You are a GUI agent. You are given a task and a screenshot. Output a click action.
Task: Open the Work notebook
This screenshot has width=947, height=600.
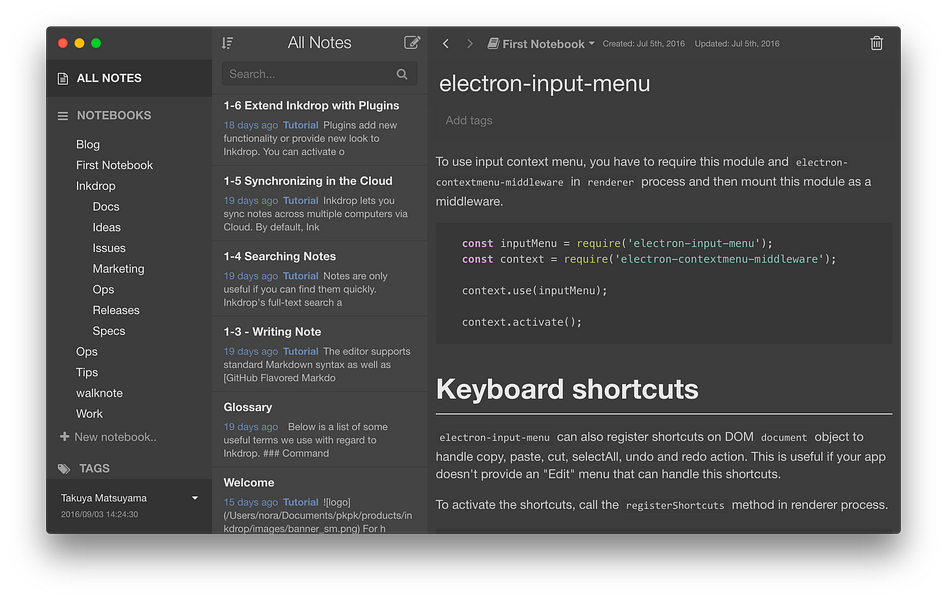(x=89, y=414)
